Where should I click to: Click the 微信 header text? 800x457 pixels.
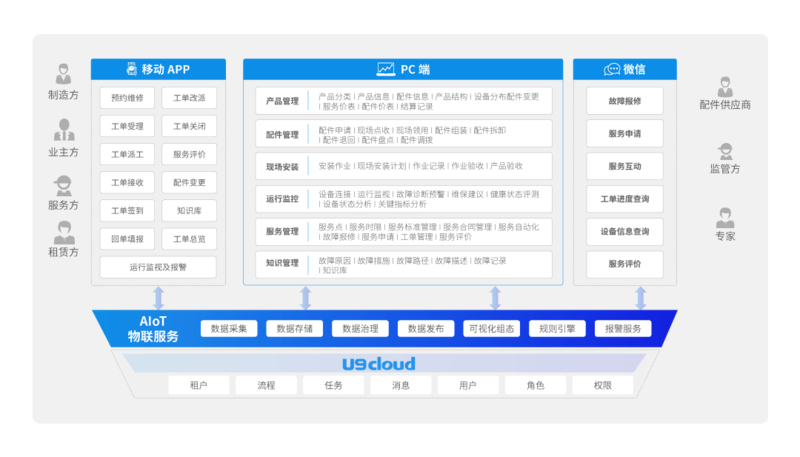pos(635,69)
